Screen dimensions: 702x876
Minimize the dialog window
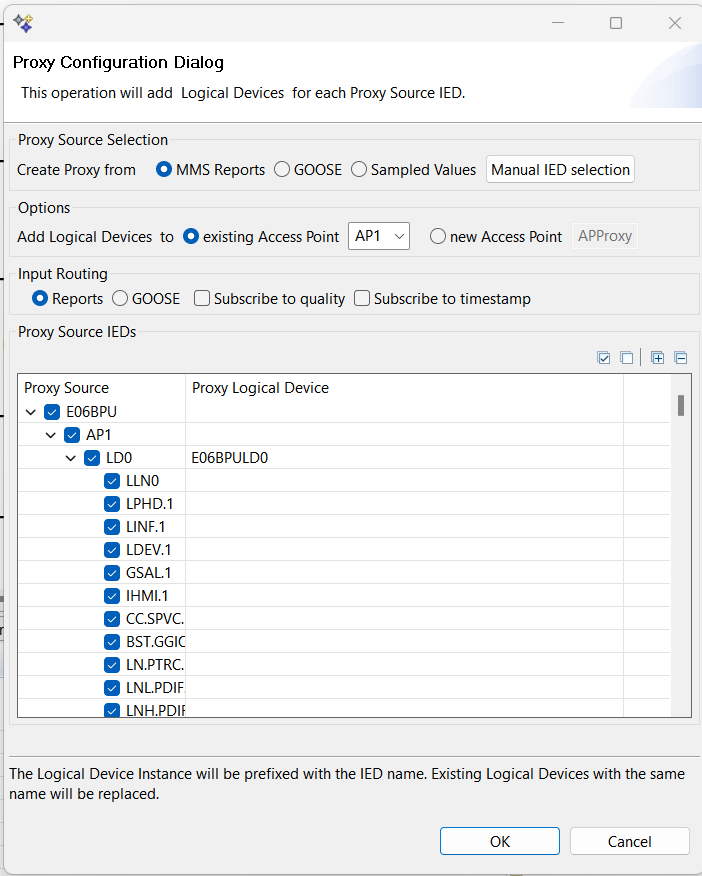point(557,23)
